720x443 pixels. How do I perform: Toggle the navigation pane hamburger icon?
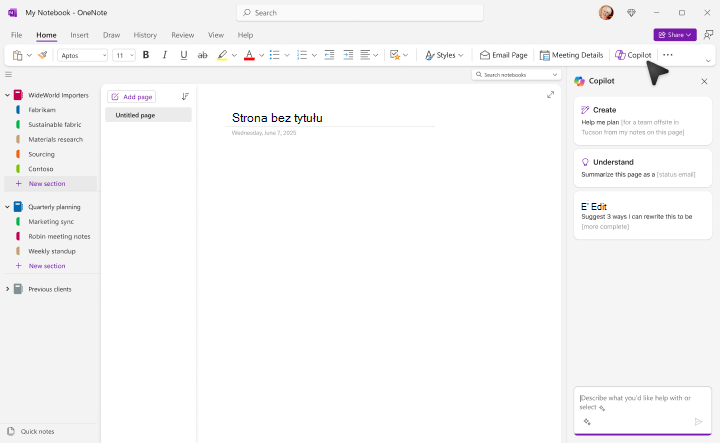coord(8,74)
